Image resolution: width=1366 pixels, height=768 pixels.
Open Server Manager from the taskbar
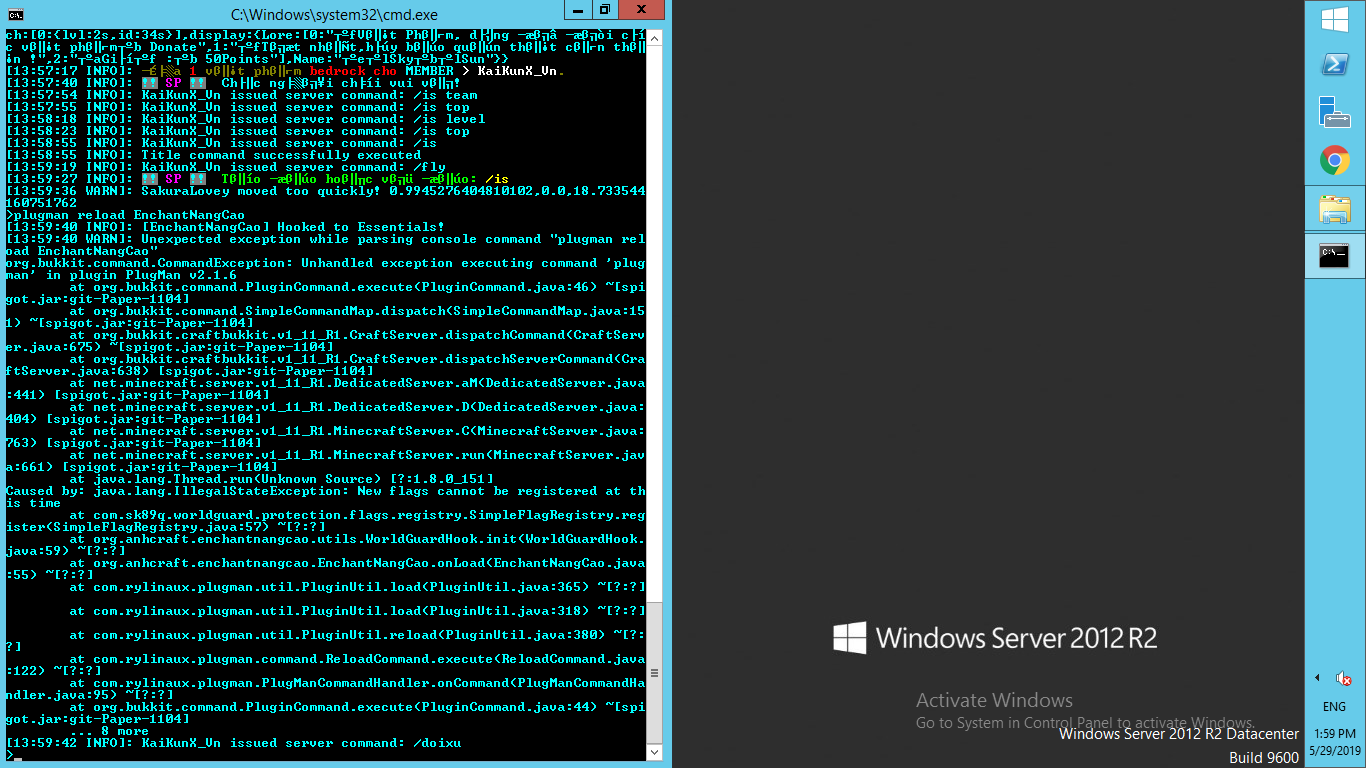[x=1335, y=111]
